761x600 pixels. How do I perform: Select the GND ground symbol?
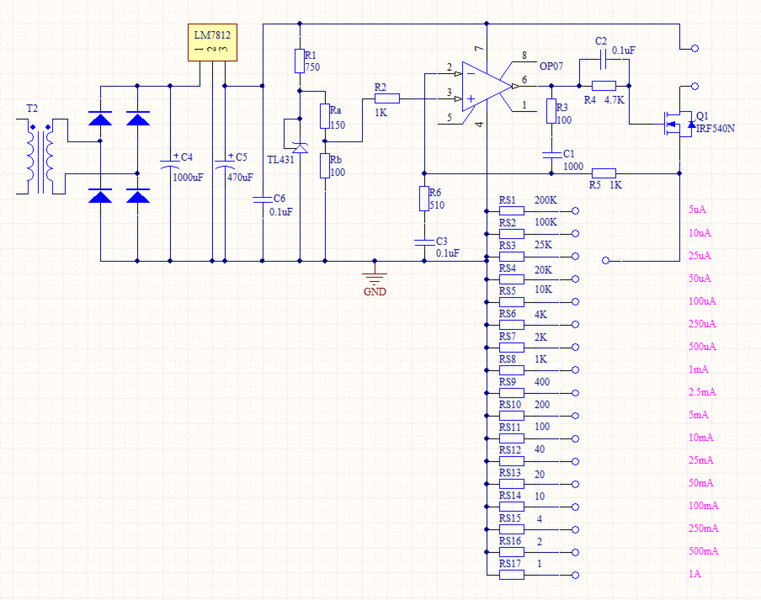click(x=374, y=276)
